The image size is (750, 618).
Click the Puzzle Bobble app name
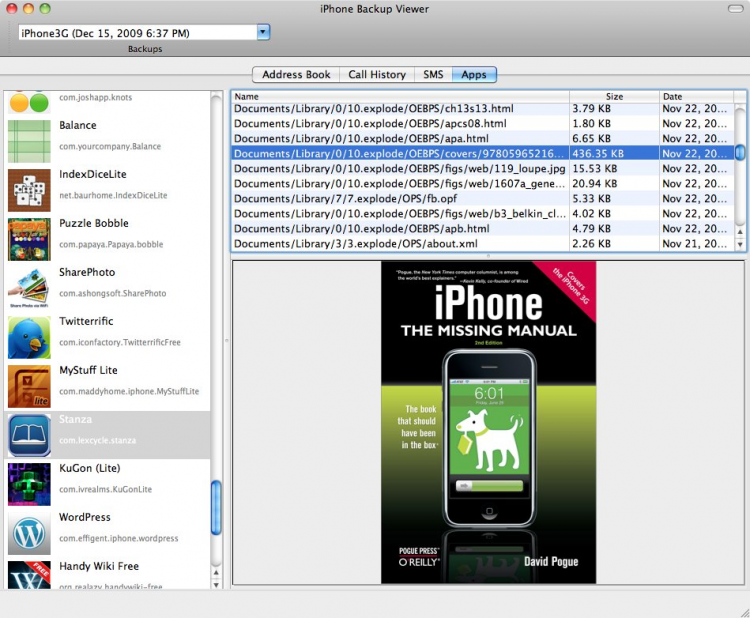[x=94, y=223]
